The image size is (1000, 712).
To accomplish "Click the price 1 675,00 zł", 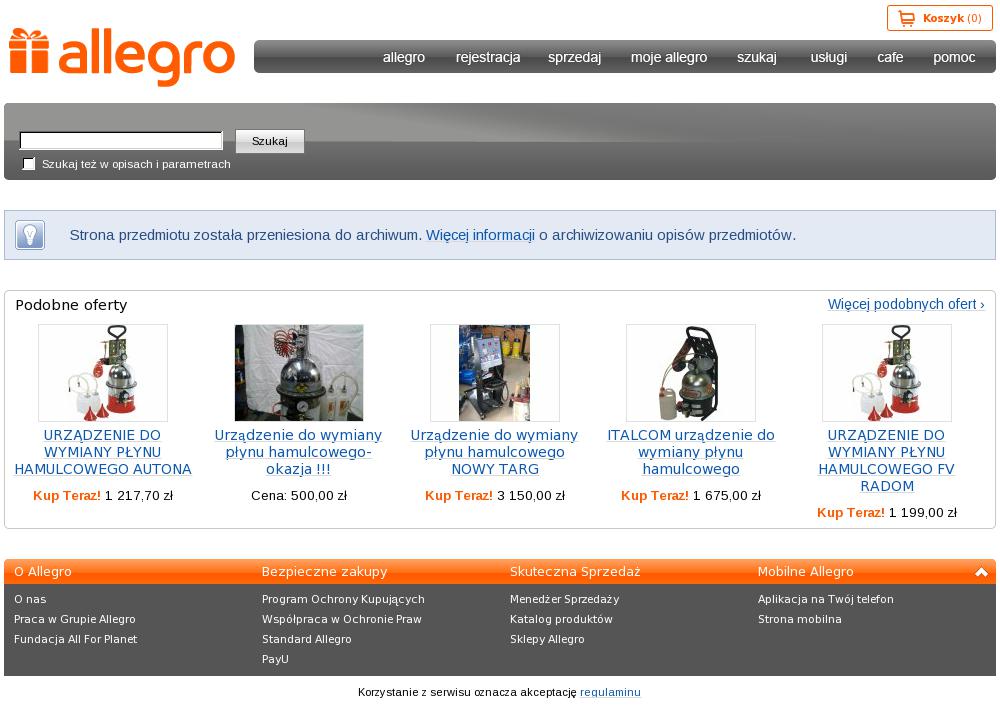I will click(727, 496).
